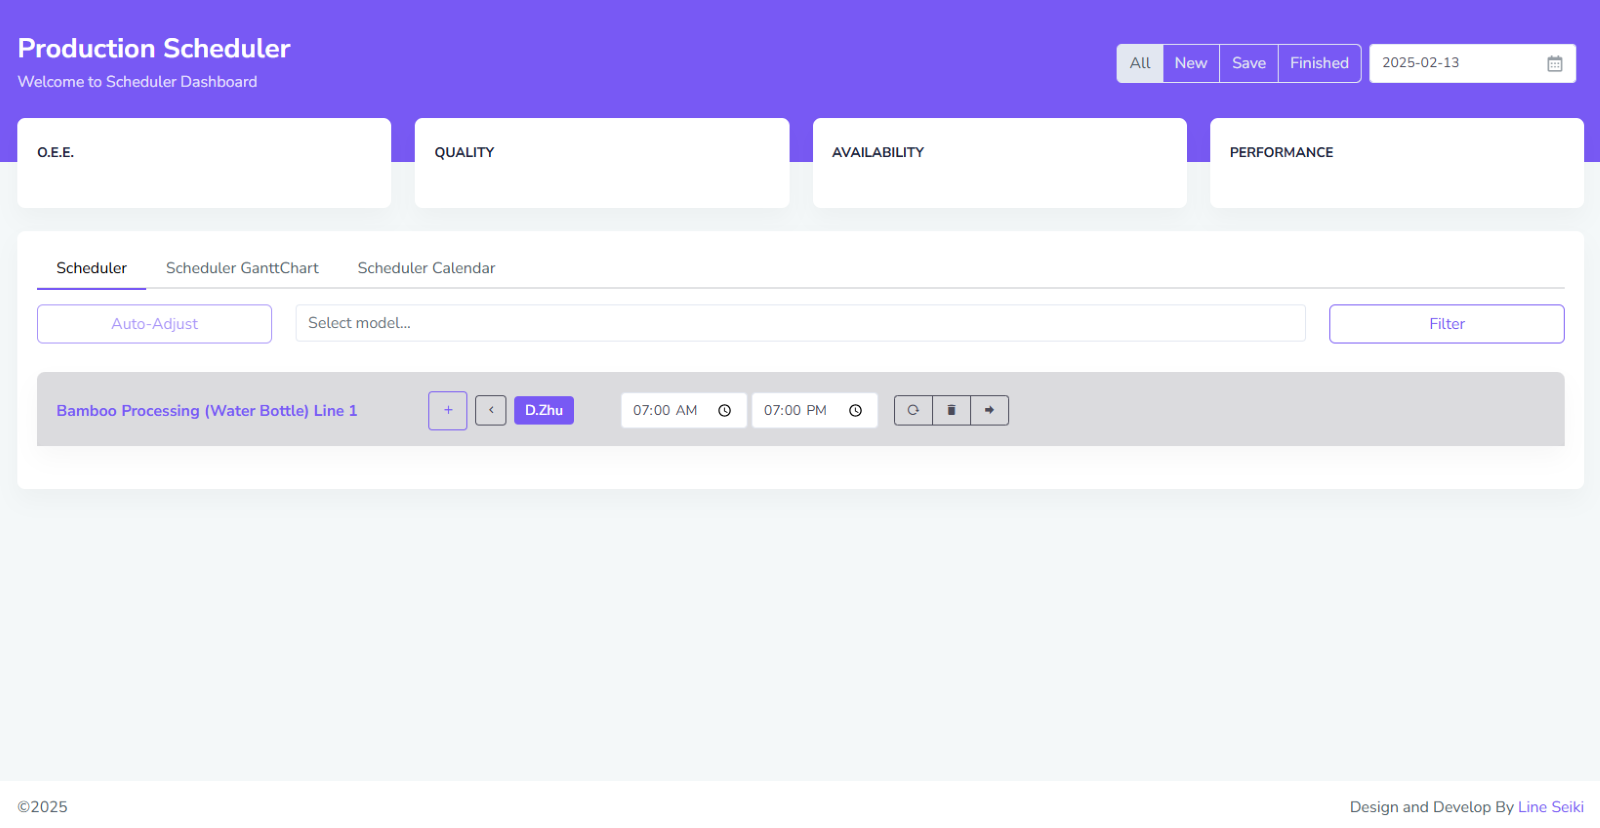
Task: Click the left chevron button beside D.Zhu
Action: click(490, 410)
